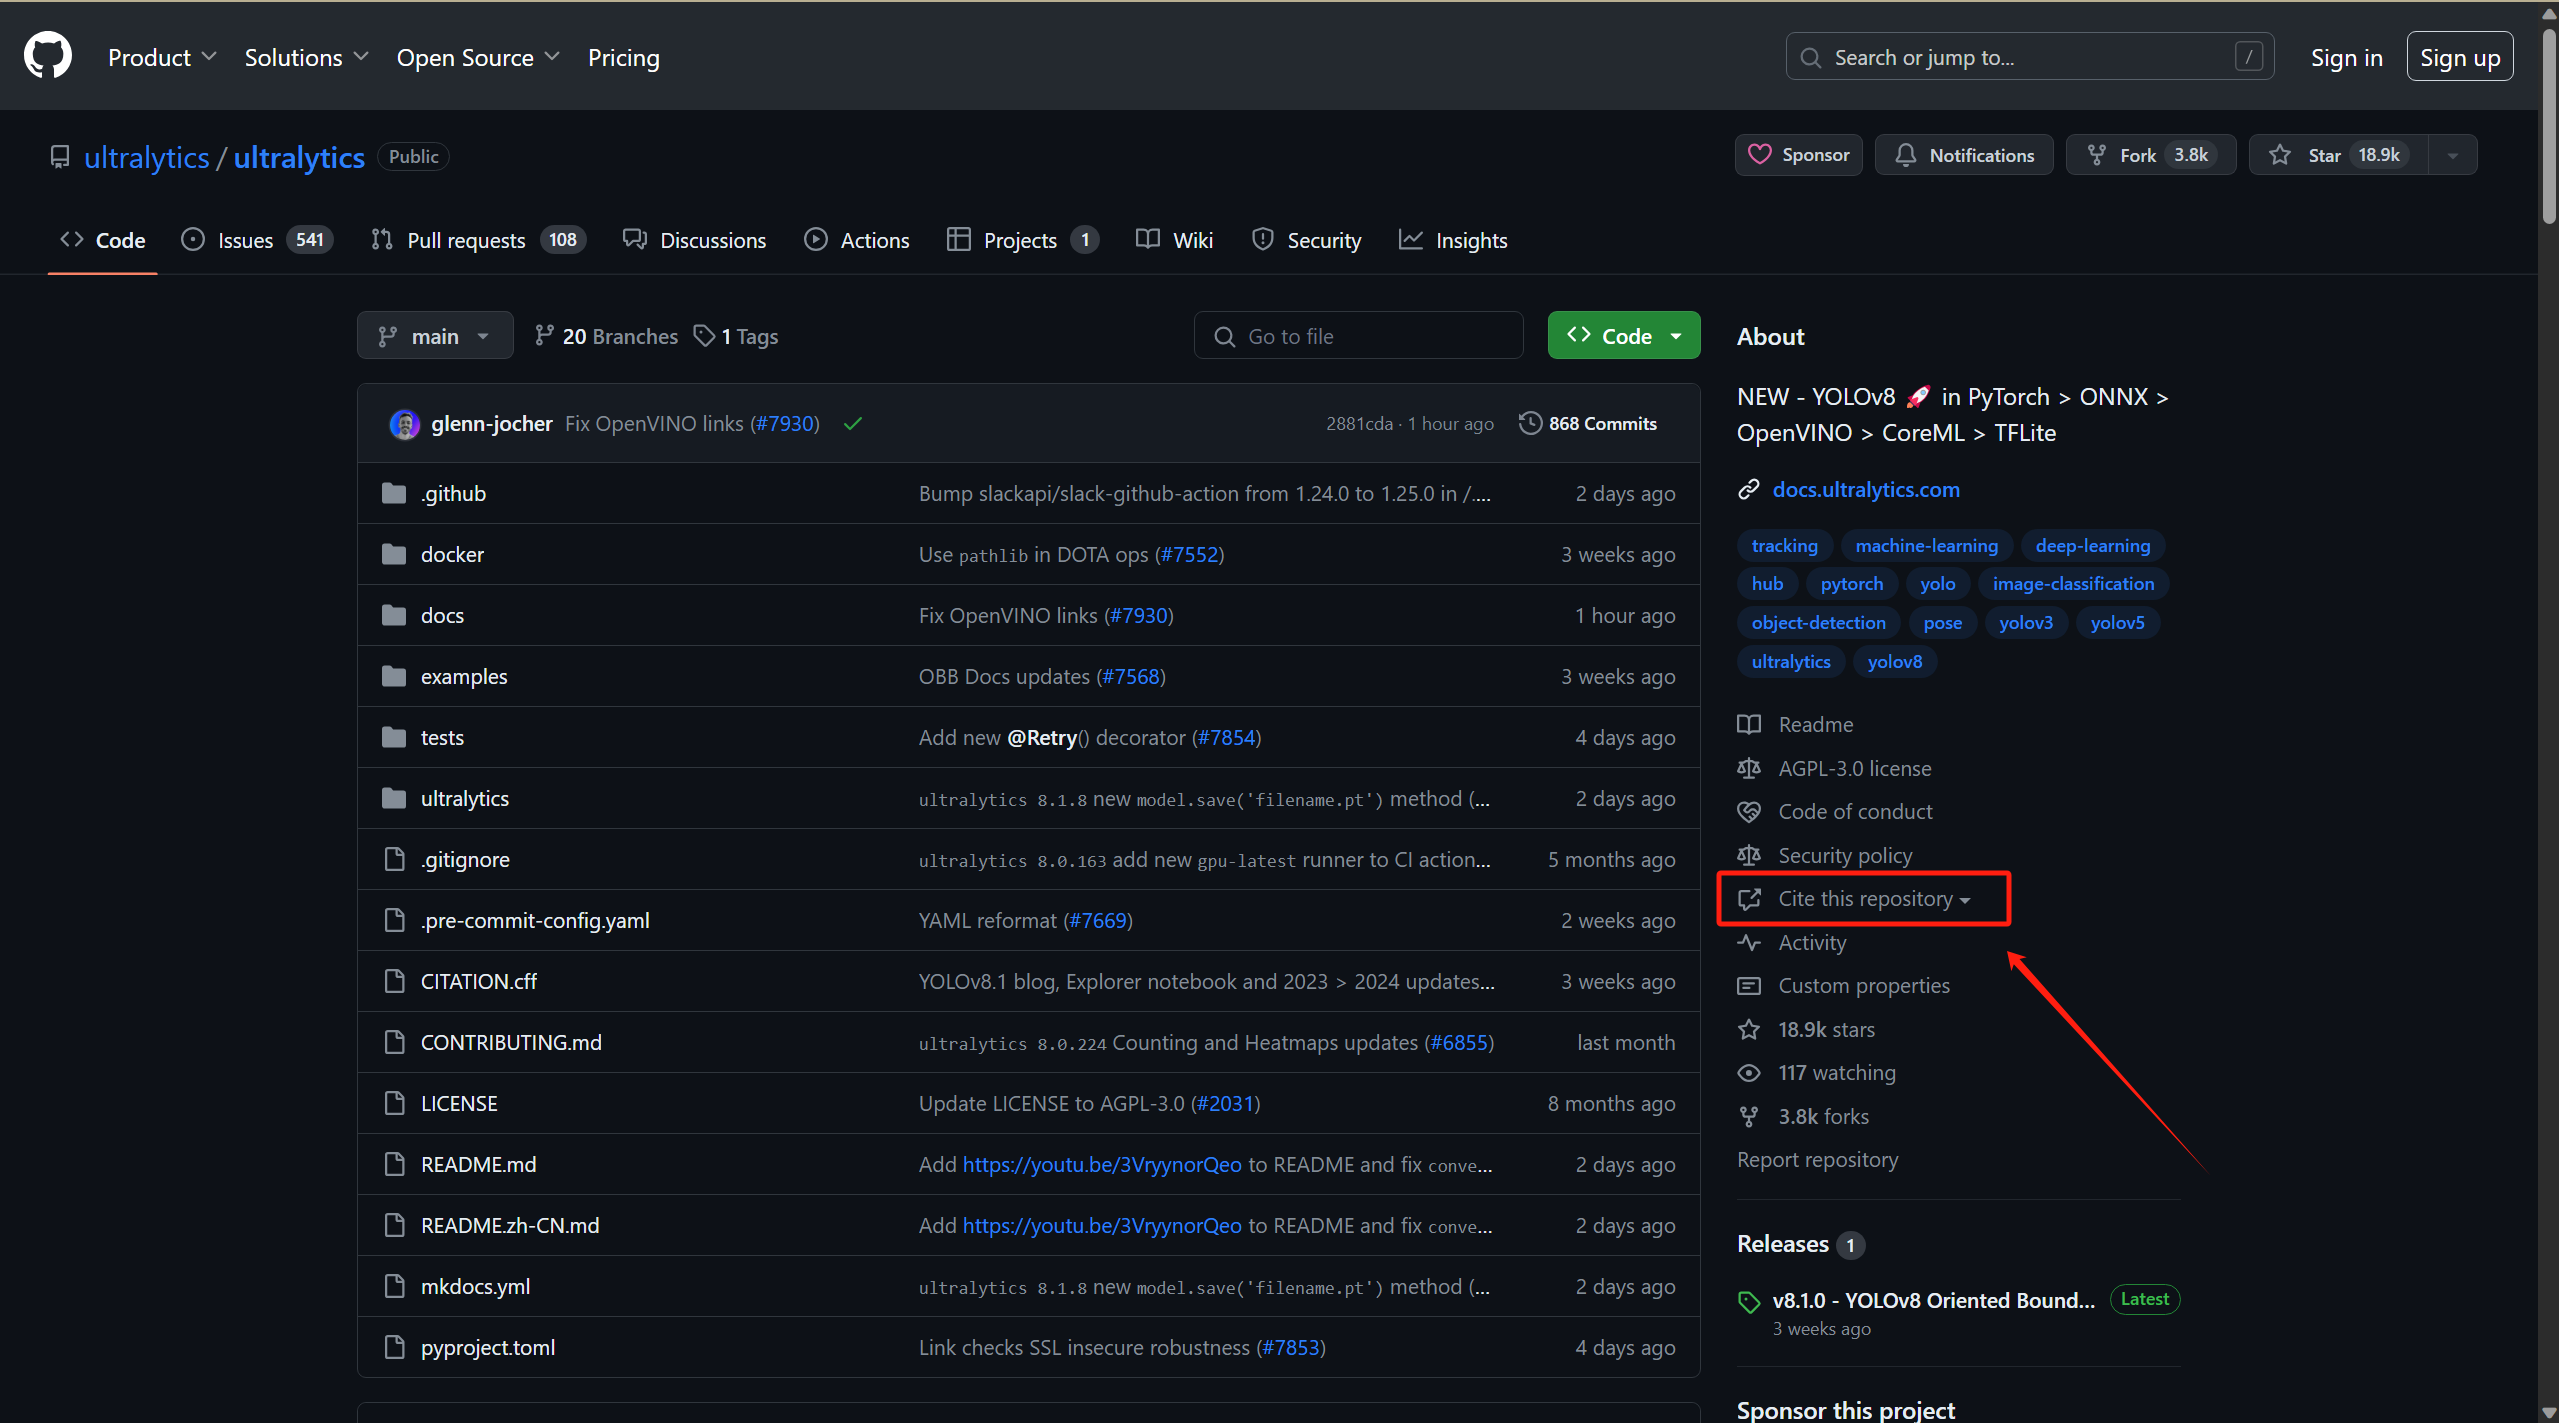Open the main branch selector
2559x1423 pixels.
click(x=435, y=335)
